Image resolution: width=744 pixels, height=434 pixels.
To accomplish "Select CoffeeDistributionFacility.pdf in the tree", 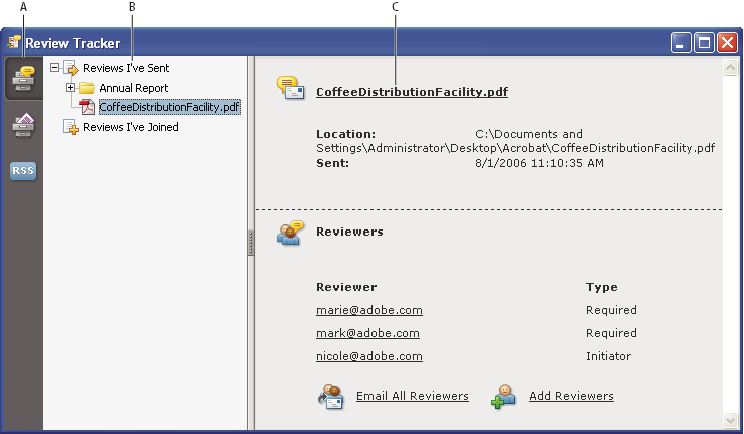I will [x=169, y=107].
